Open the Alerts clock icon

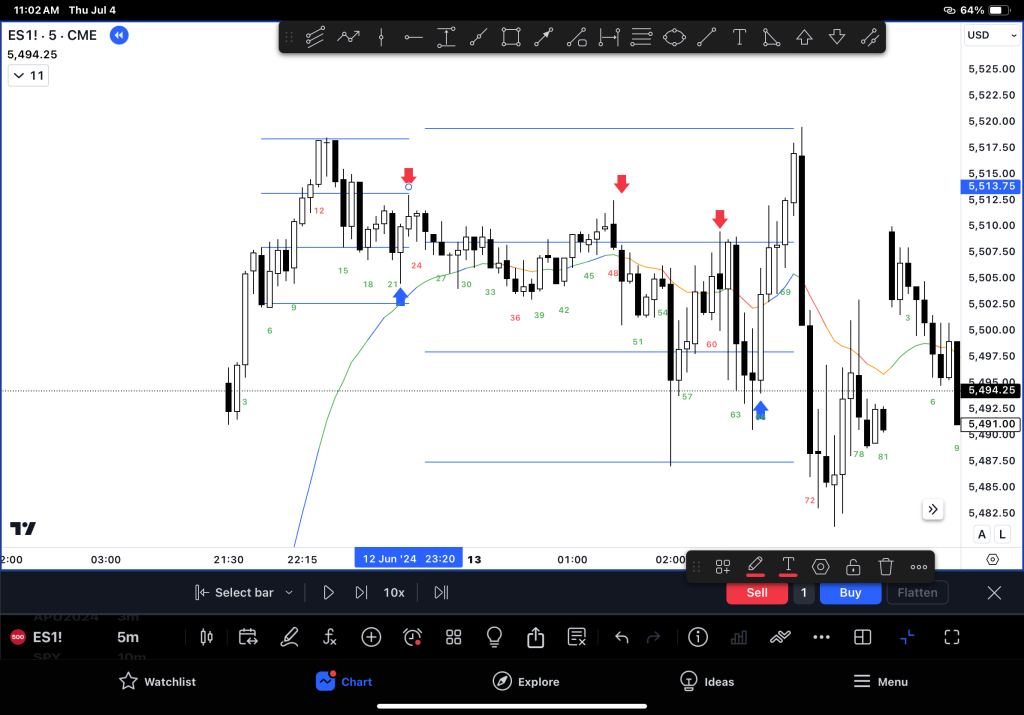tap(412, 637)
